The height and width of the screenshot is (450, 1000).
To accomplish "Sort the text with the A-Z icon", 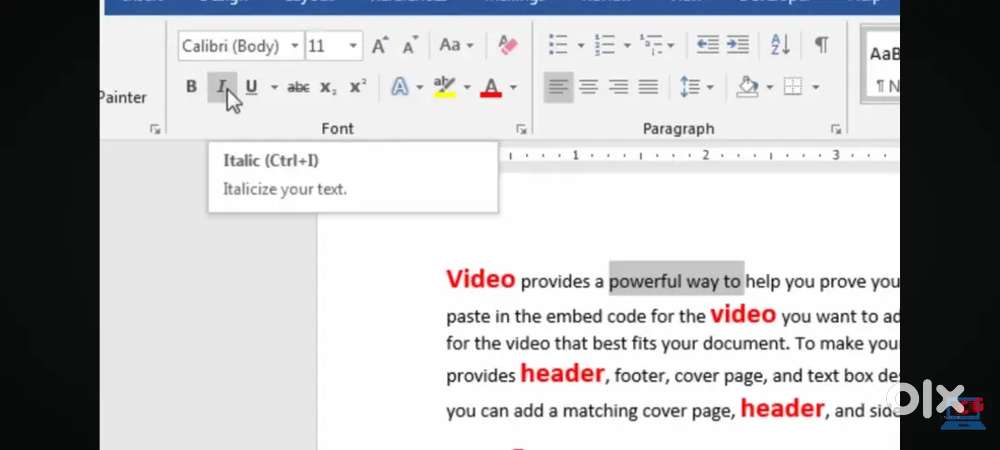I will 780,45.
